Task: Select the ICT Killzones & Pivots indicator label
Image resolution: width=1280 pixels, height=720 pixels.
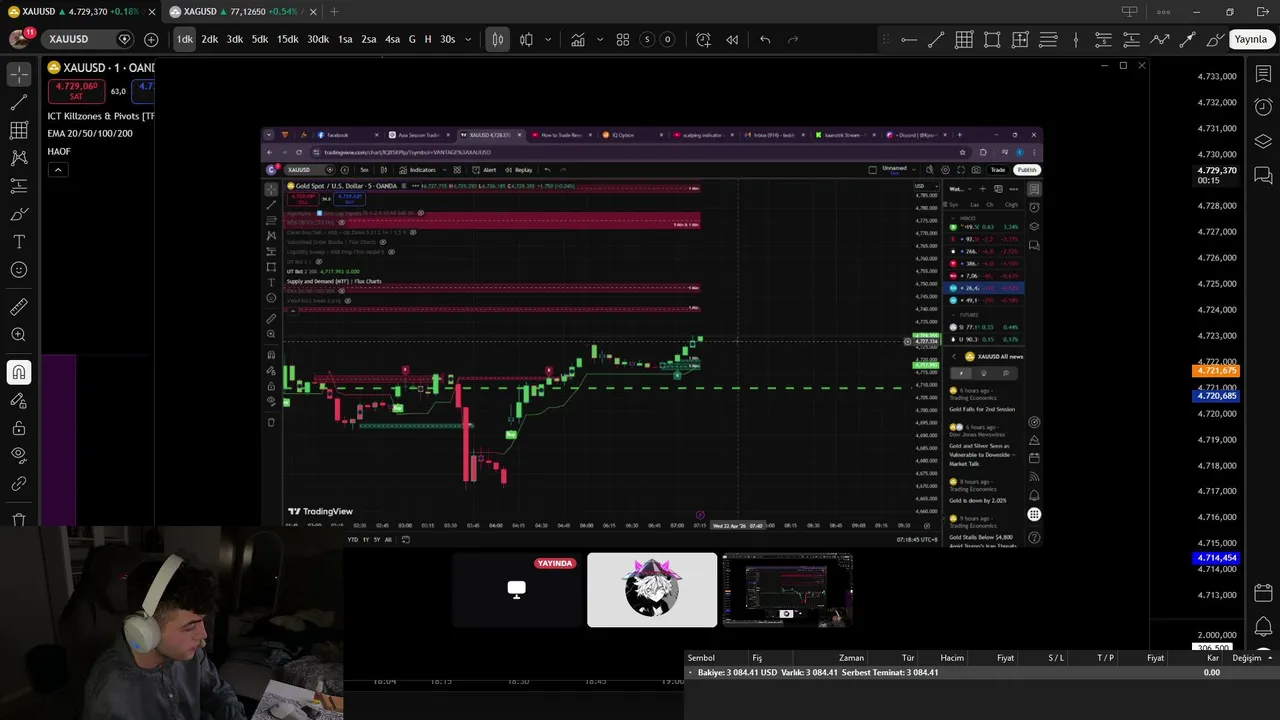Action: [100, 116]
